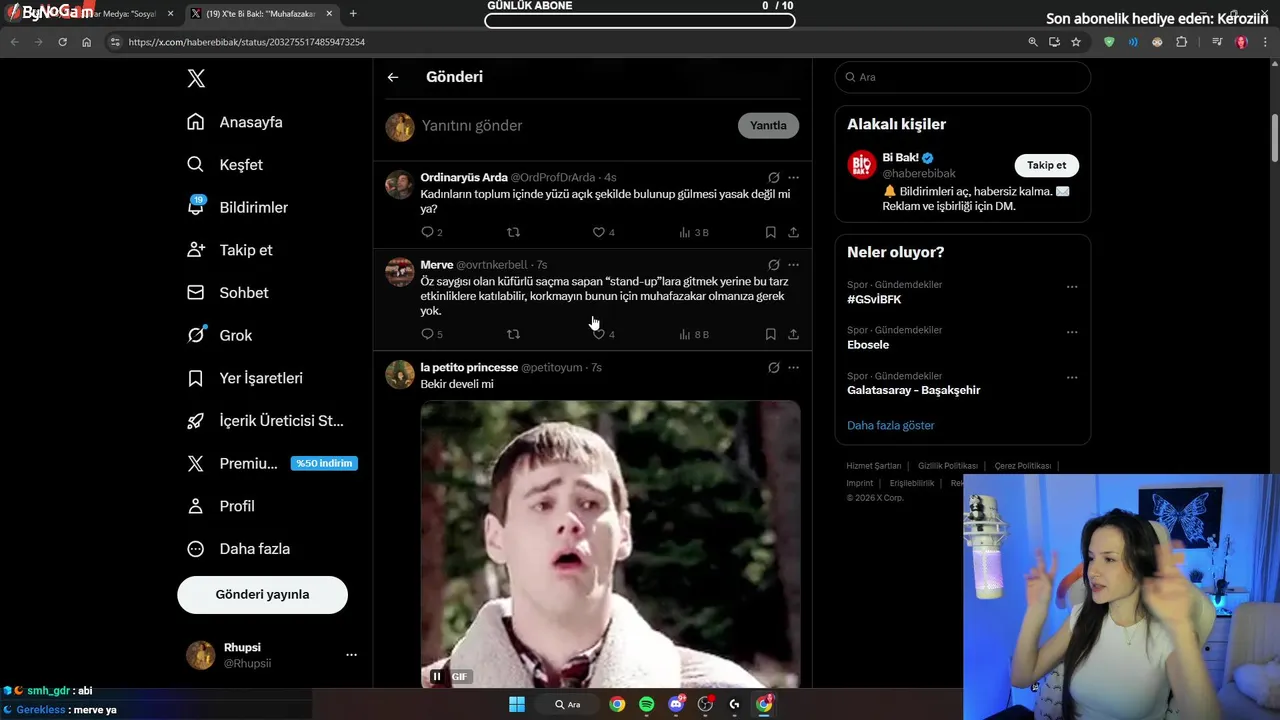This screenshot has width=1280, height=720.
Task: Open Grok from sidebar
Action: coord(220,335)
